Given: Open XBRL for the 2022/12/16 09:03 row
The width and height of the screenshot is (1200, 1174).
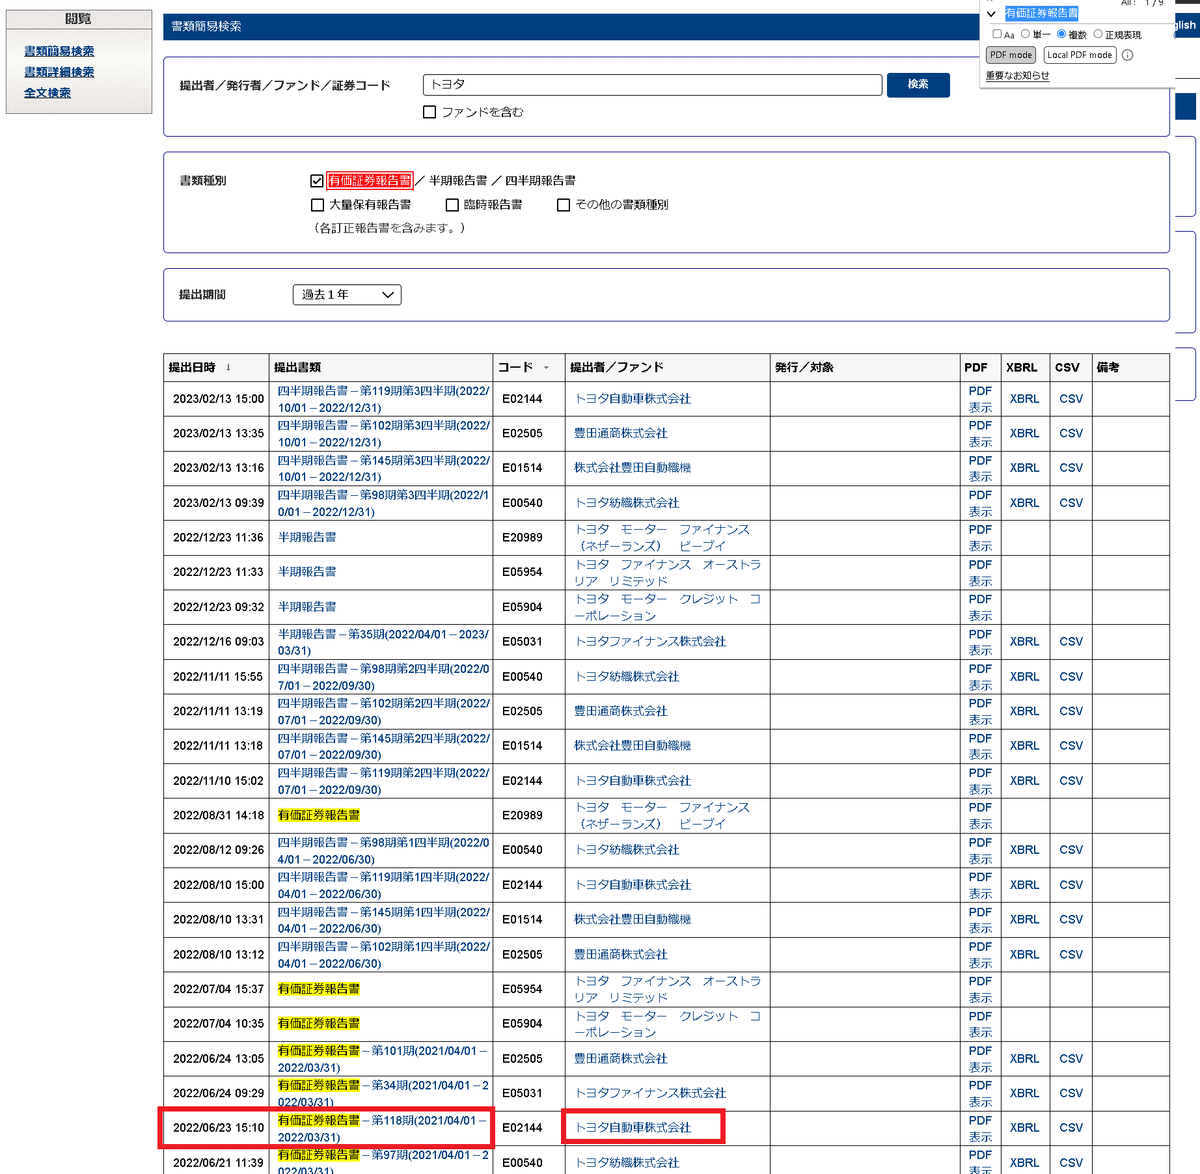Looking at the screenshot, I should [x=1024, y=642].
